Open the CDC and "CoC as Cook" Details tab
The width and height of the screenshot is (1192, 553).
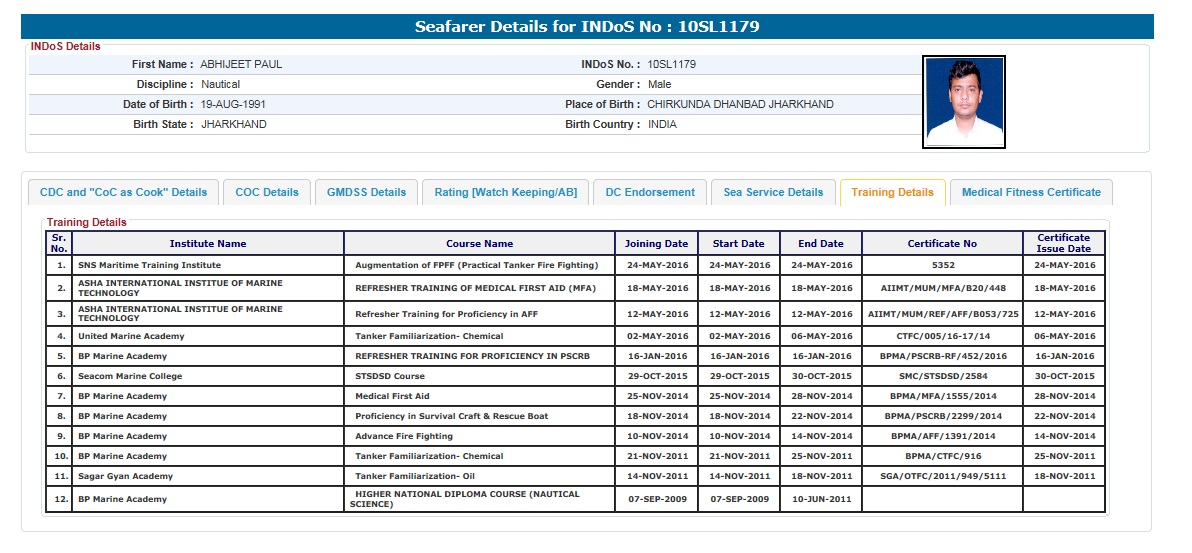pos(123,192)
